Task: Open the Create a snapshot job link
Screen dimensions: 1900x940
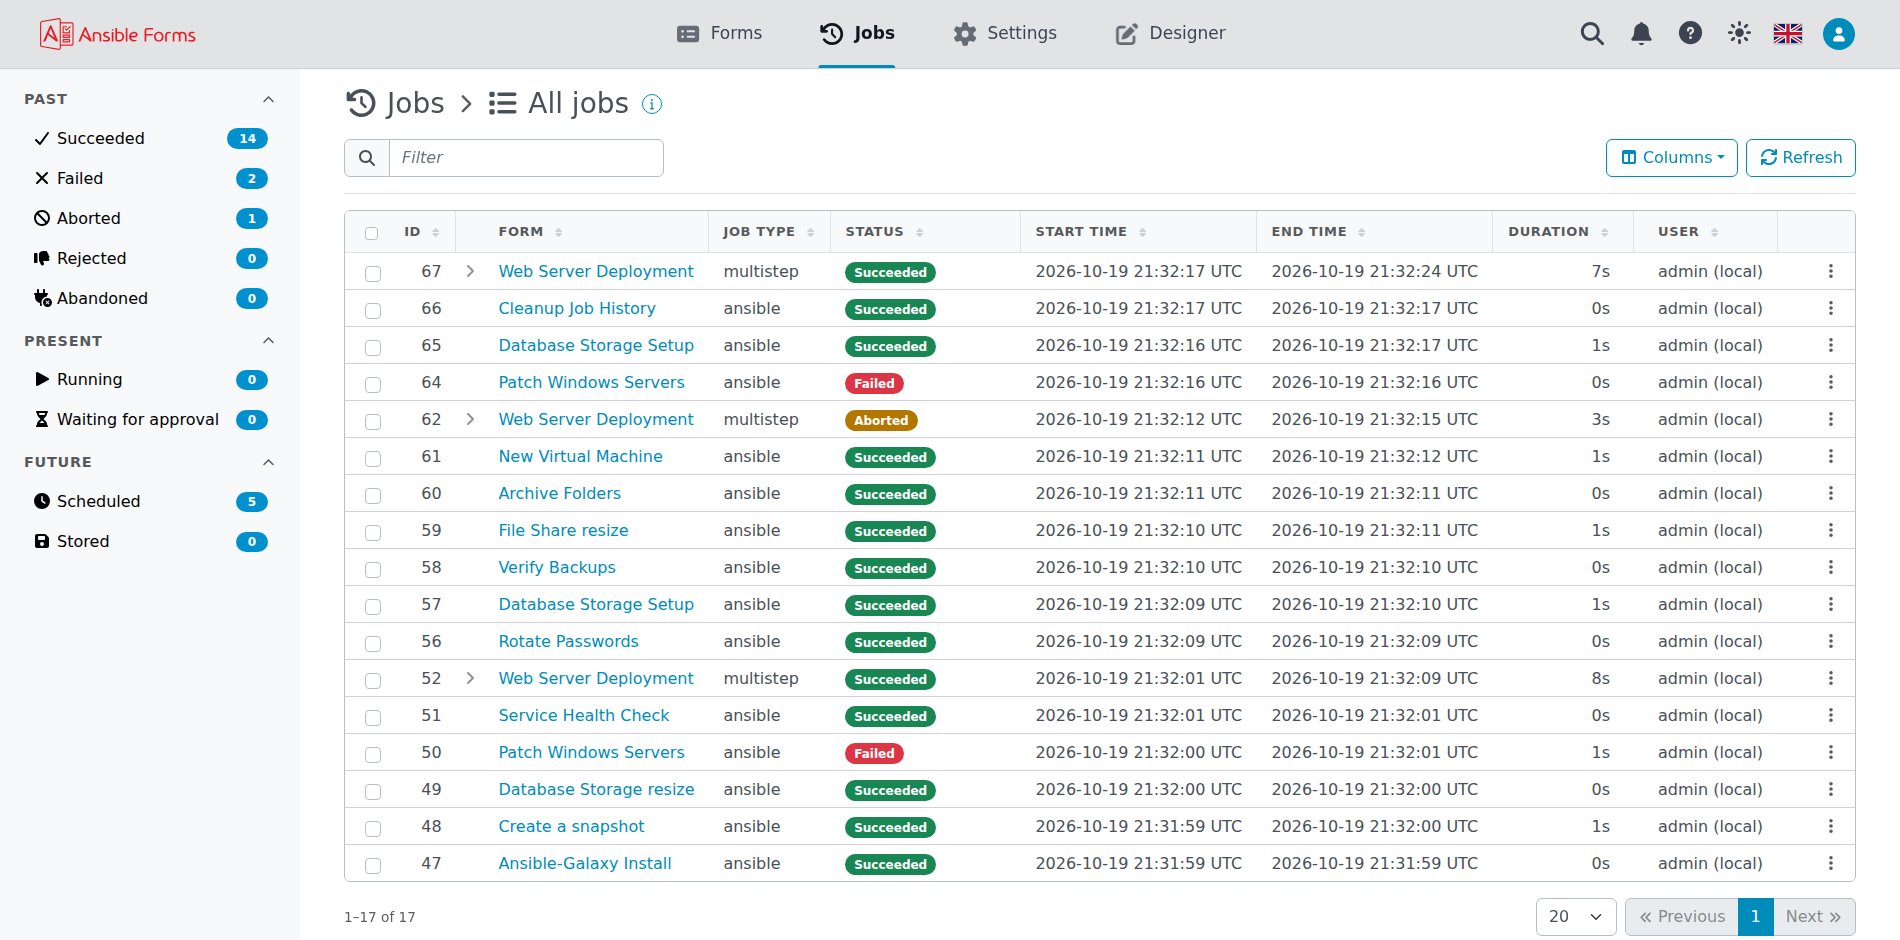Action: 571,826
